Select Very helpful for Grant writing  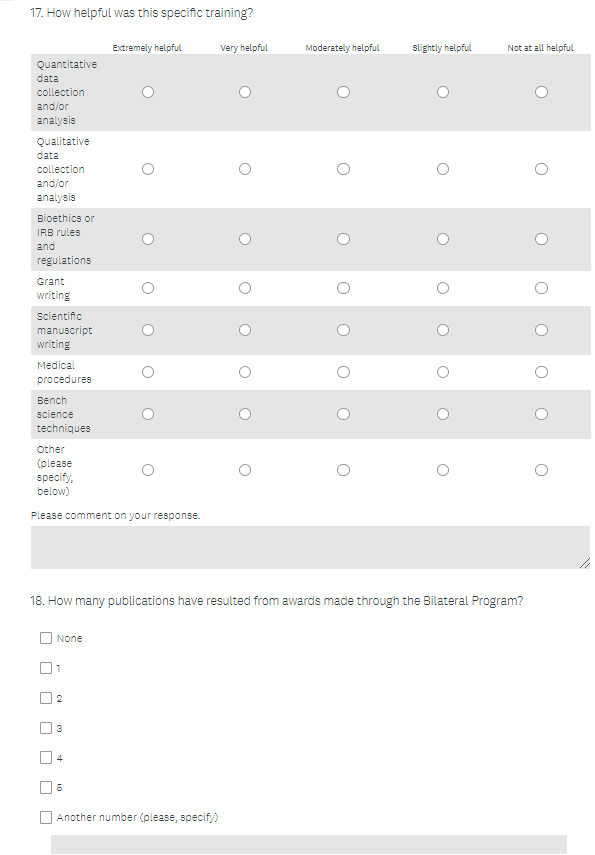[x=245, y=288]
